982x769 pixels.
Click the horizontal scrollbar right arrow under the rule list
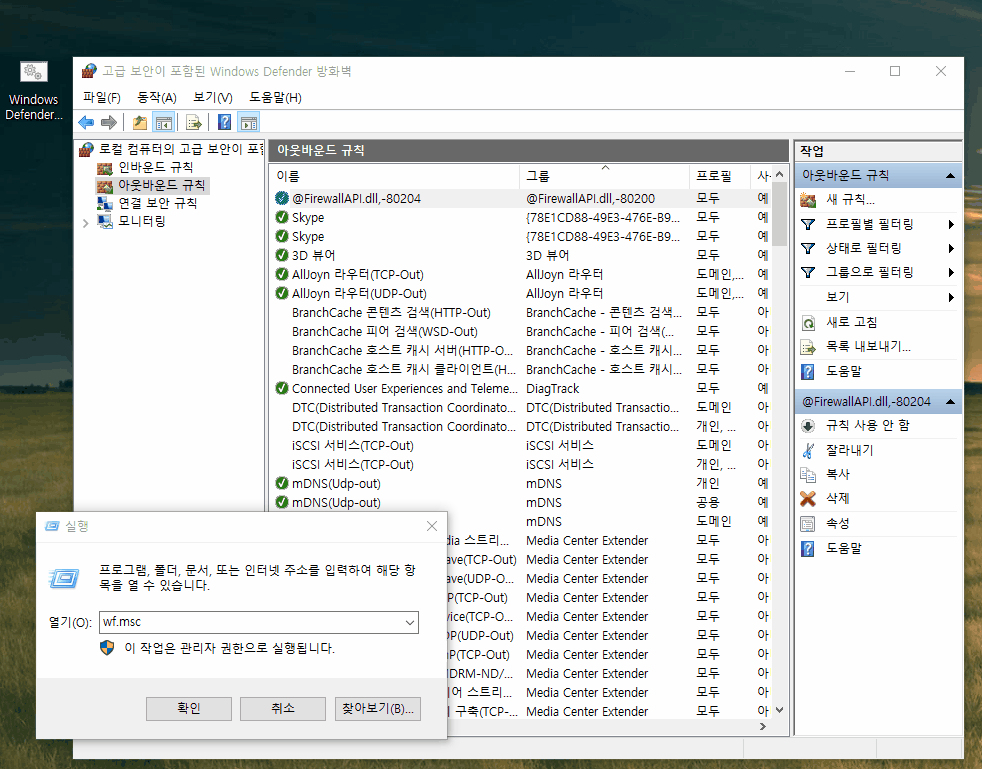click(763, 726)
